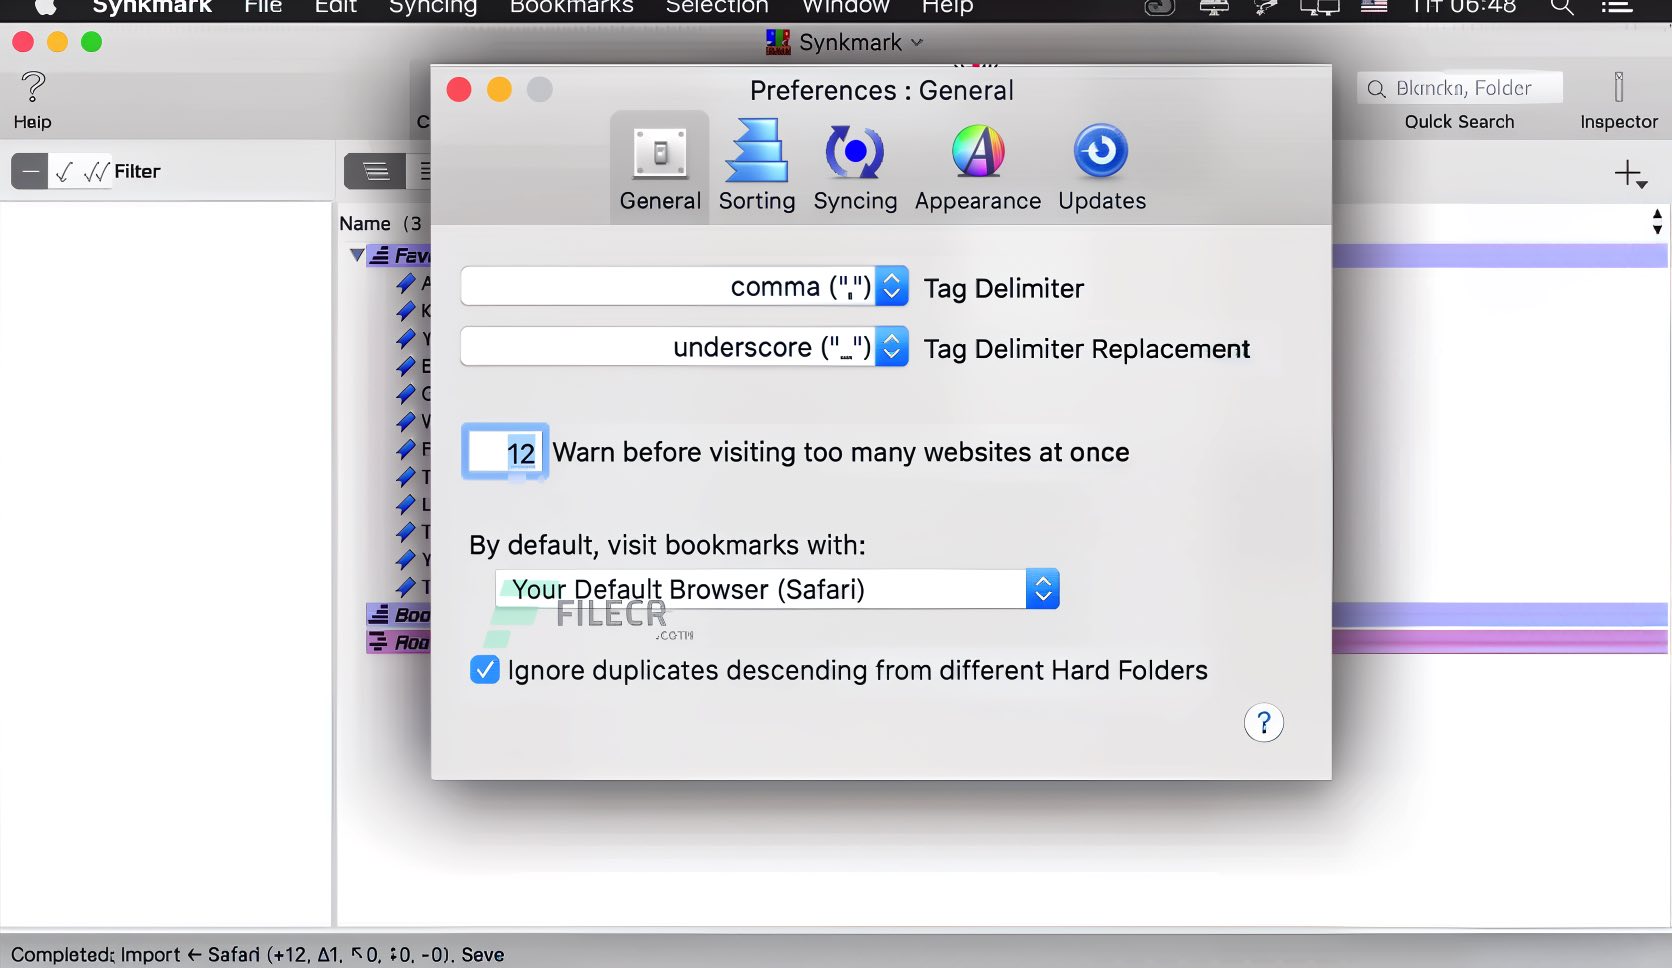Switch to Sorting preferences
The height and width of the screenshot is (968, 1672).
click(757, 166)
